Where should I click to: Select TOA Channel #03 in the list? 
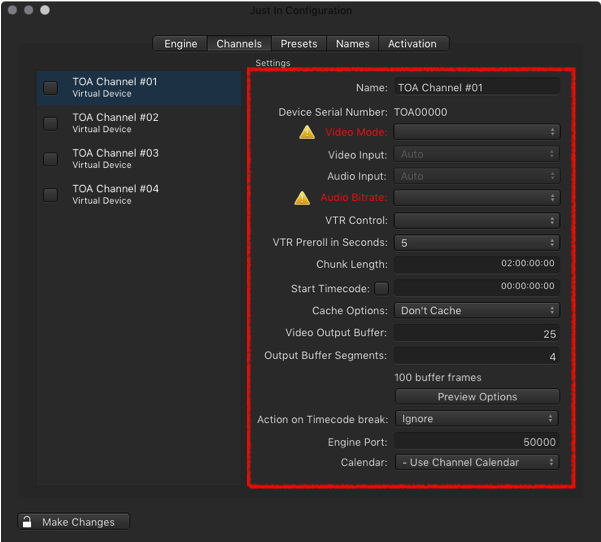click(139, 159)
